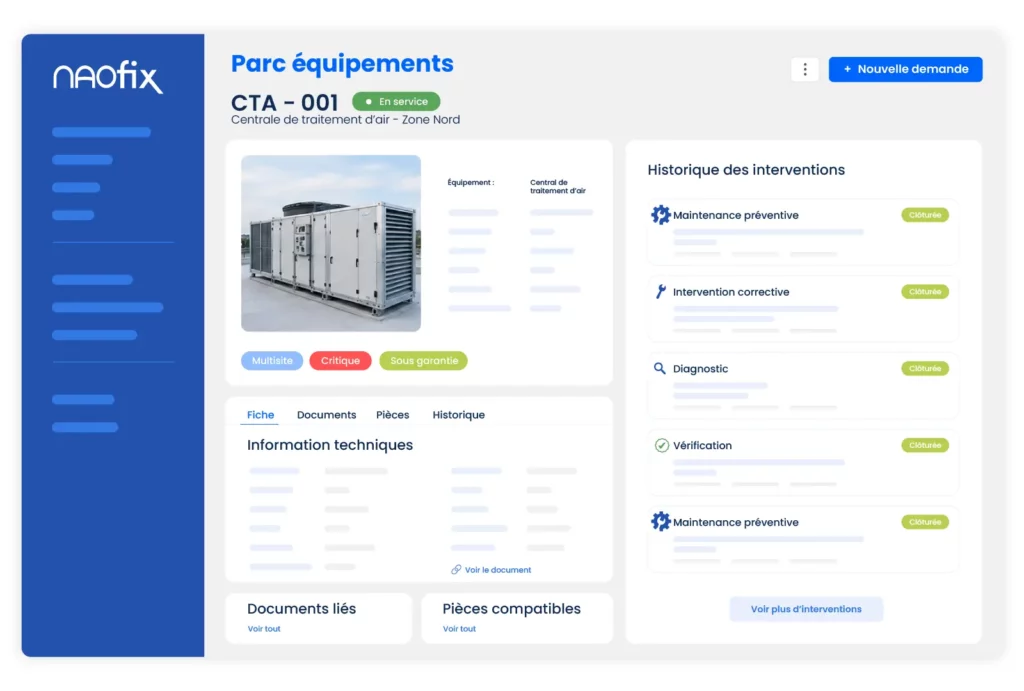Click Clôturée badge on Diagnostic
1024x691 pixels.
(925, 368)
